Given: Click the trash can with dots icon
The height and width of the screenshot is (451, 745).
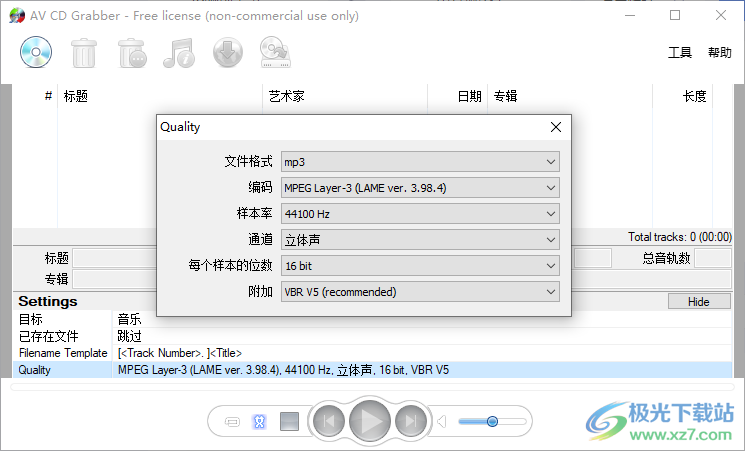Looking at the screenshot, I should point(132,53).
